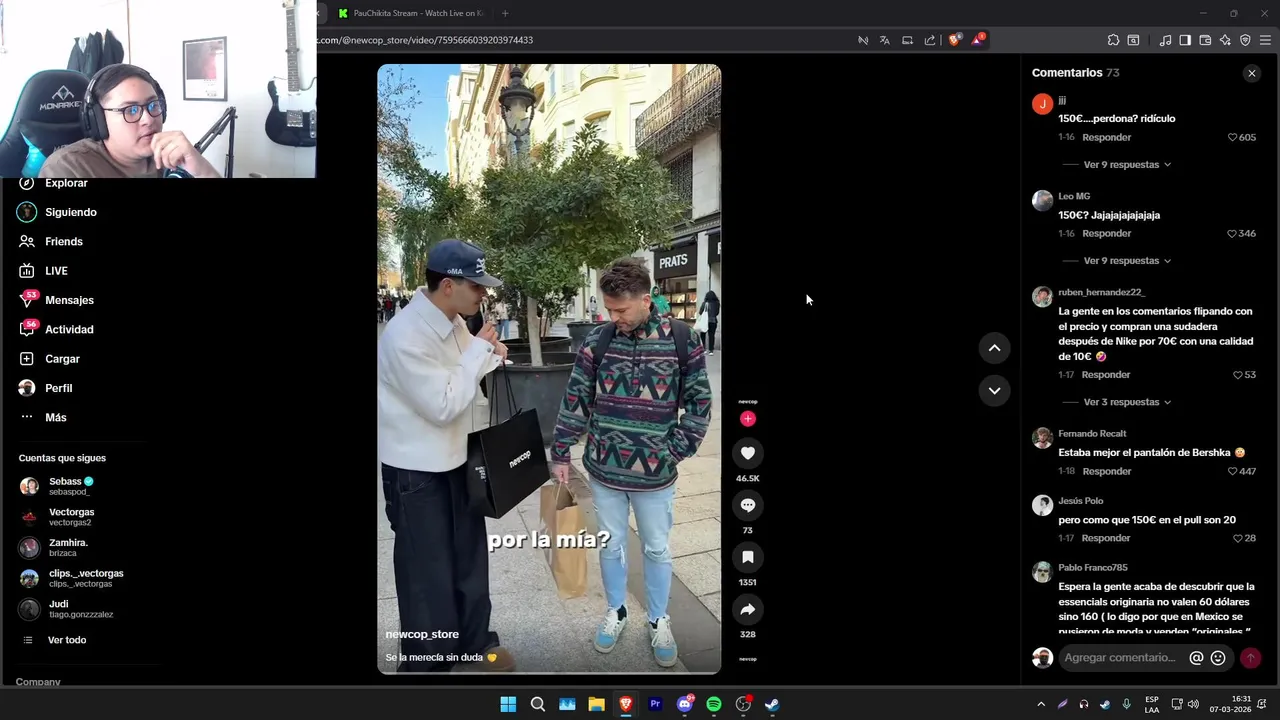1280x720 pixels.
Task: Close the Comentarios panel
Action: click(x=1251, y=73)
